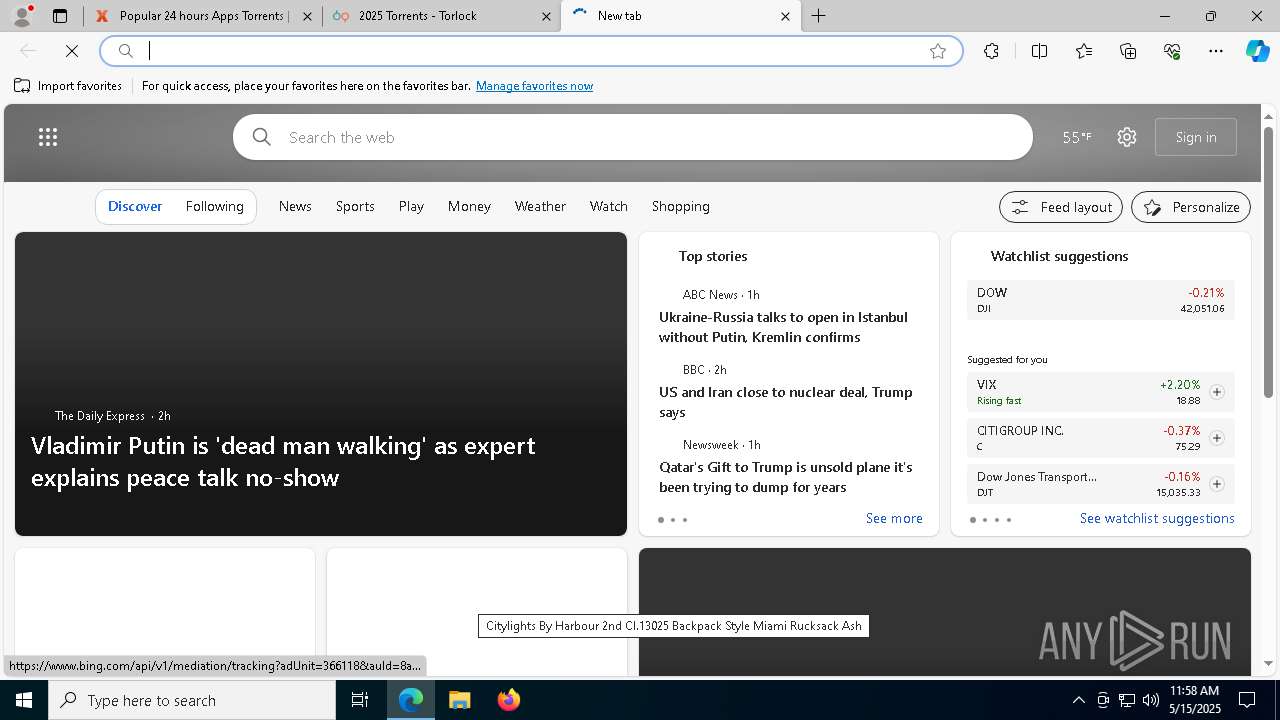Open page settings gear icon

(1127, 137)
